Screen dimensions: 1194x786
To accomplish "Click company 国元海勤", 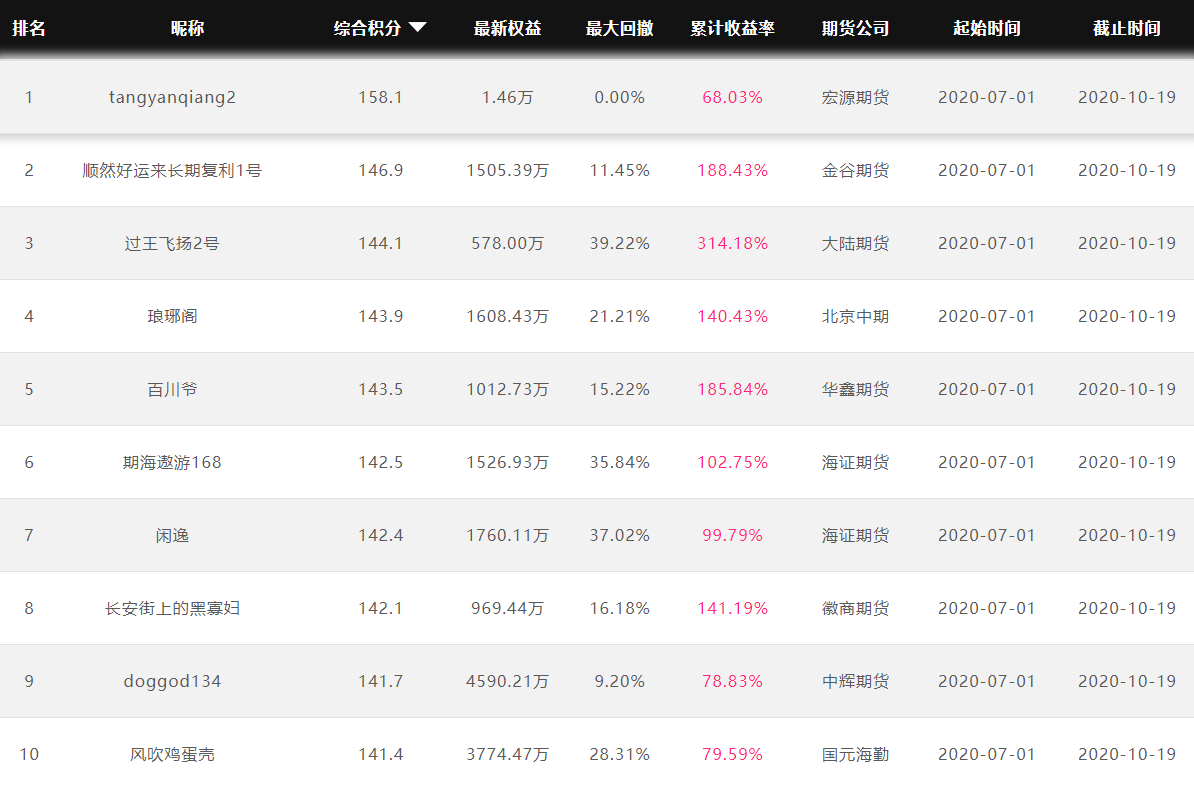I will (x=855, y=754).
